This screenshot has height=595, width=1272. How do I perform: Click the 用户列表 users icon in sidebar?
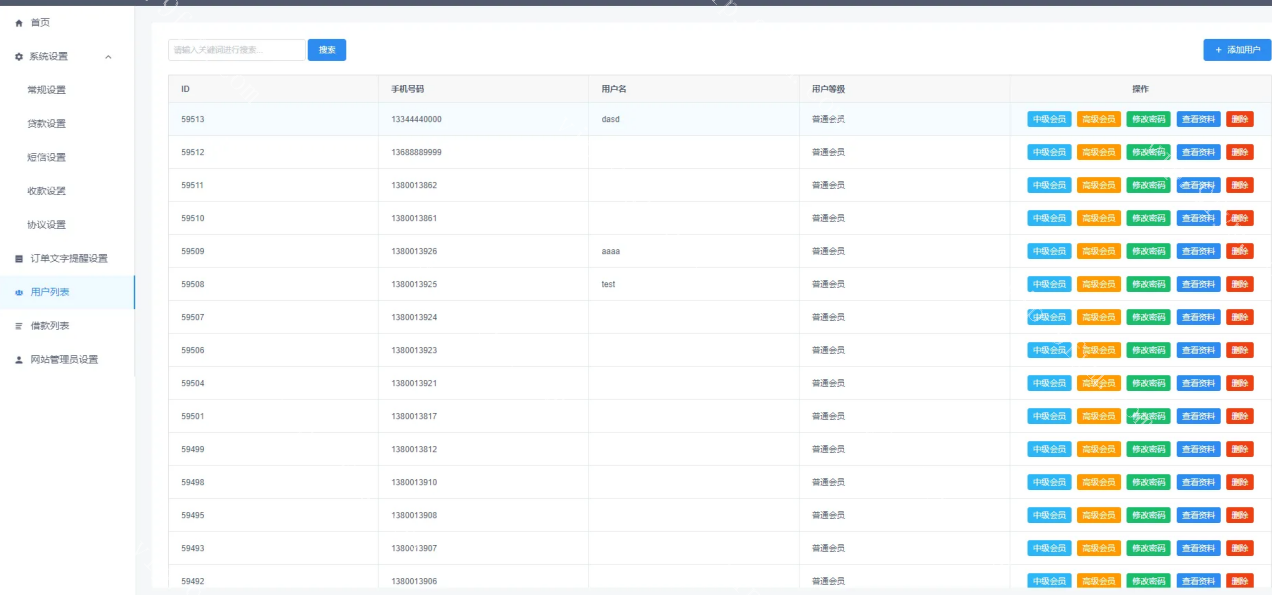pos(18,293)
